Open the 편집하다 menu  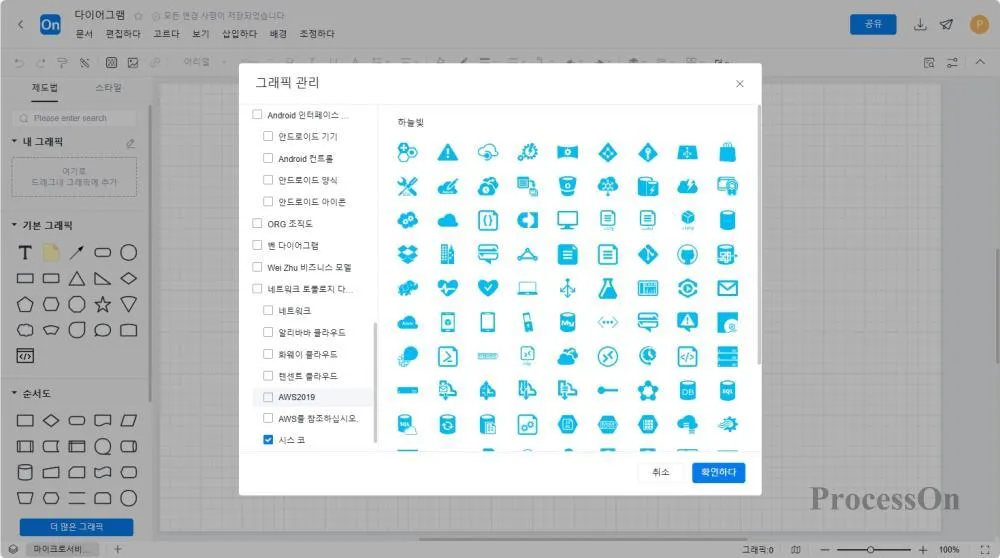(x=123, y=34)
